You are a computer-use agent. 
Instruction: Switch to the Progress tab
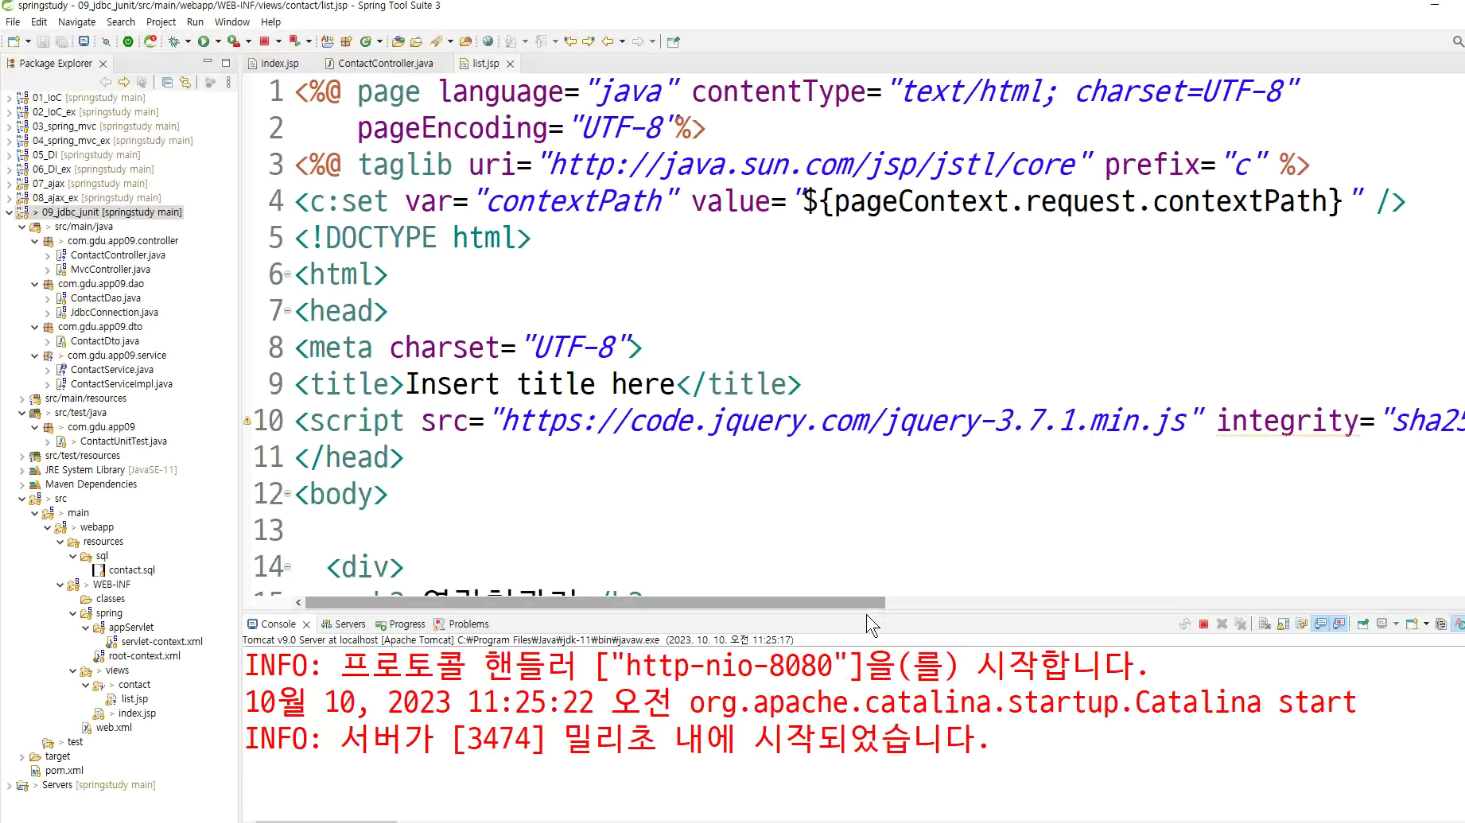point(400,624)
